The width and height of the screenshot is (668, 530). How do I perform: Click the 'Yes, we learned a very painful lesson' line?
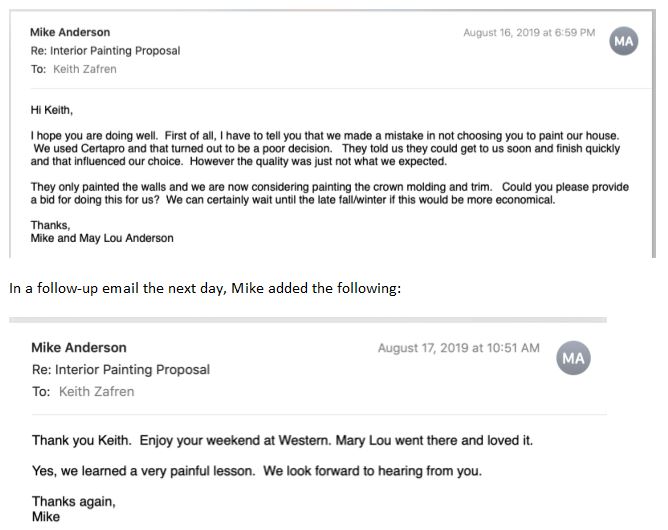point(257,471)
